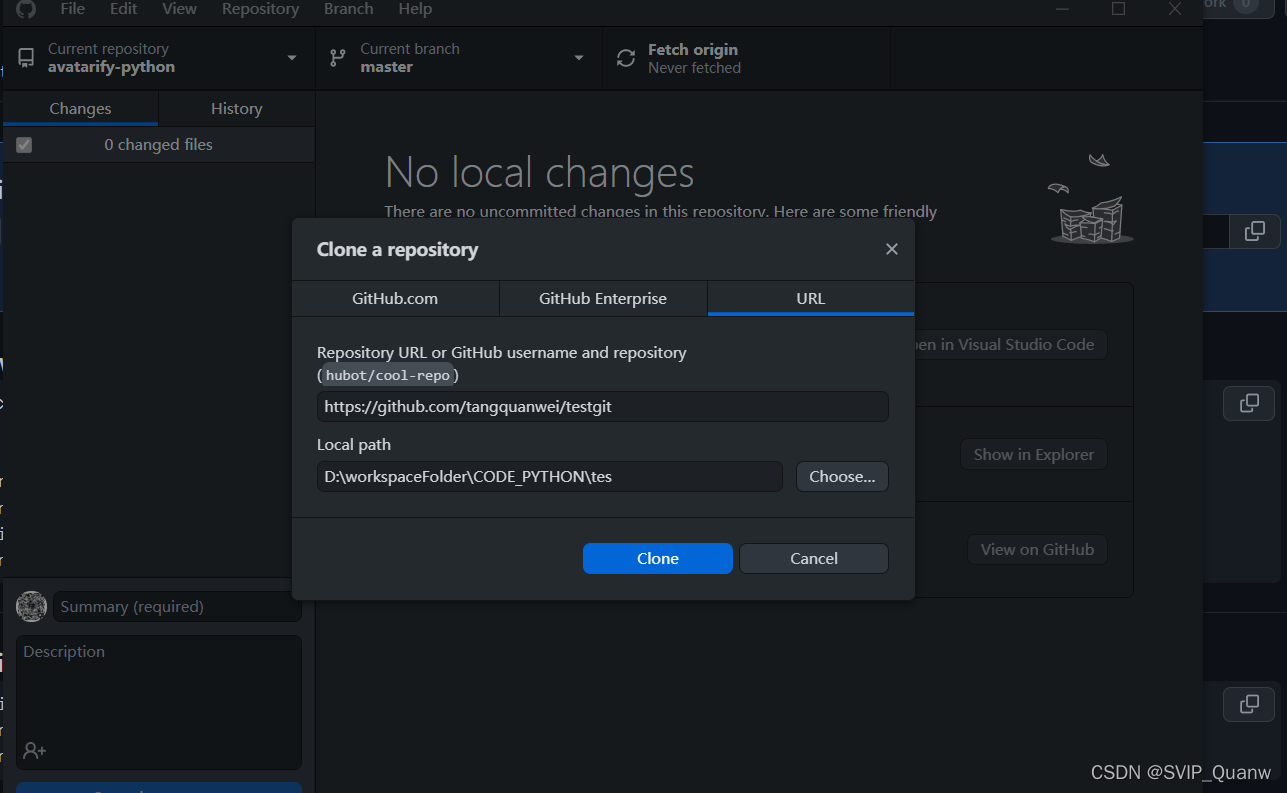Maximize the GitHub Desktop window
Screen dimensions: 1287x793
(x=1118, y=9)
